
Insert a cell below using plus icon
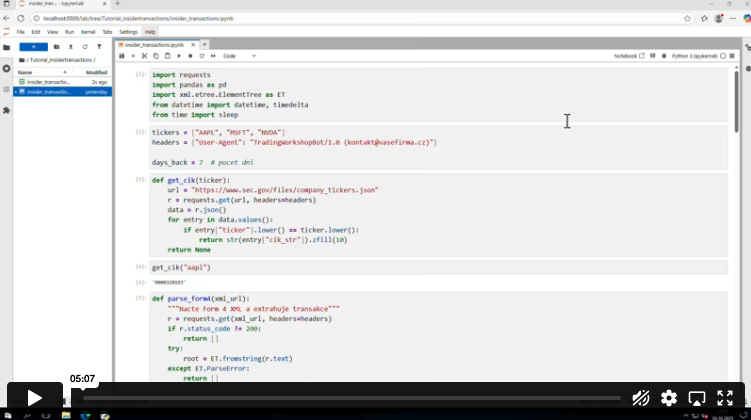(133, 56)
